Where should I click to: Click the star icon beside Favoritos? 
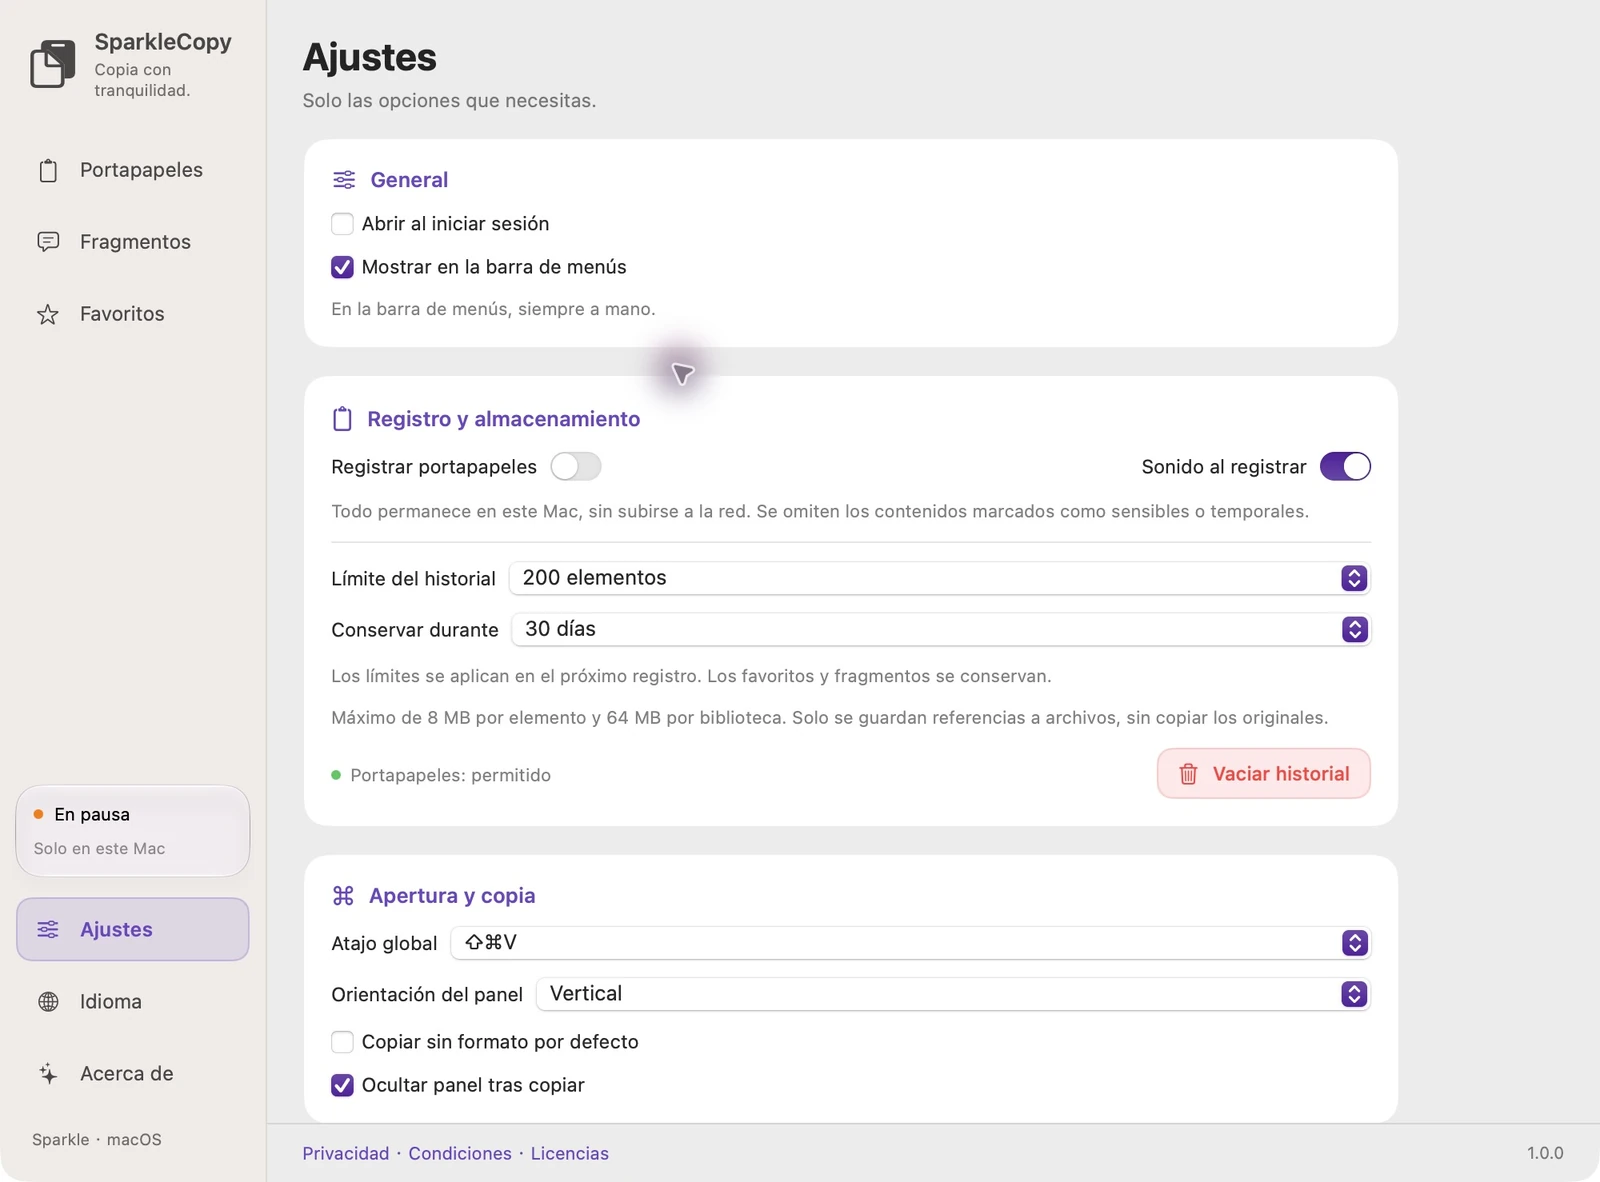coord(48,314)
